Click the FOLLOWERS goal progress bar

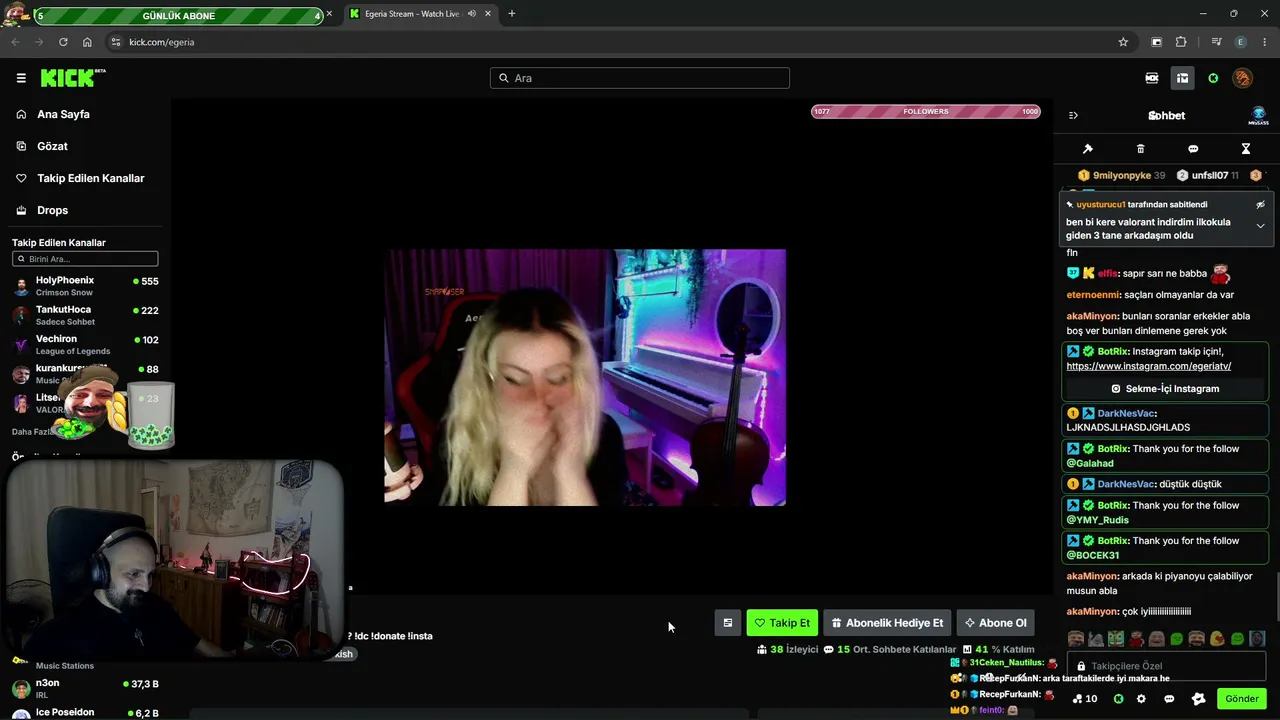[x=926, y=112]
